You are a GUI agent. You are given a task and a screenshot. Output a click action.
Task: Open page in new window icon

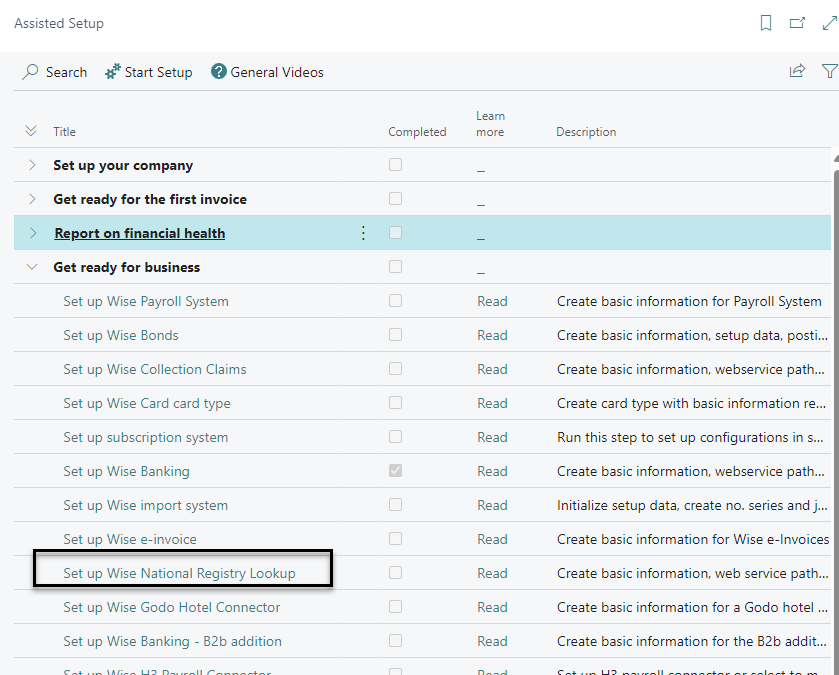tap(797, 23)
